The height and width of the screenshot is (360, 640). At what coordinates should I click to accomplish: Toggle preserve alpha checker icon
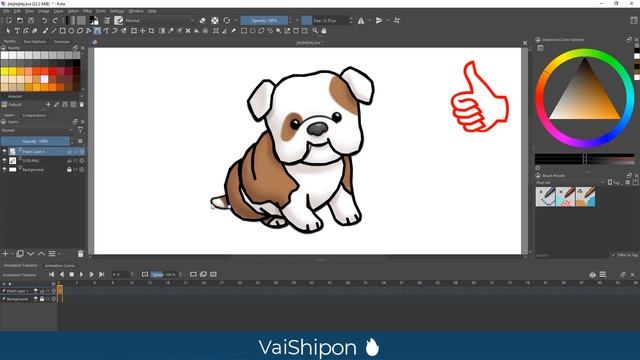pyautogui.click(x=215, y=20)
